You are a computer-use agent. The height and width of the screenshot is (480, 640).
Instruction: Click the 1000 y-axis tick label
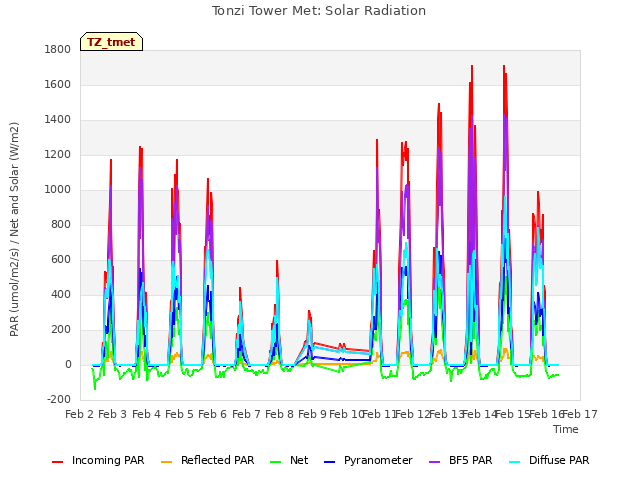click(x=58, y=190)
